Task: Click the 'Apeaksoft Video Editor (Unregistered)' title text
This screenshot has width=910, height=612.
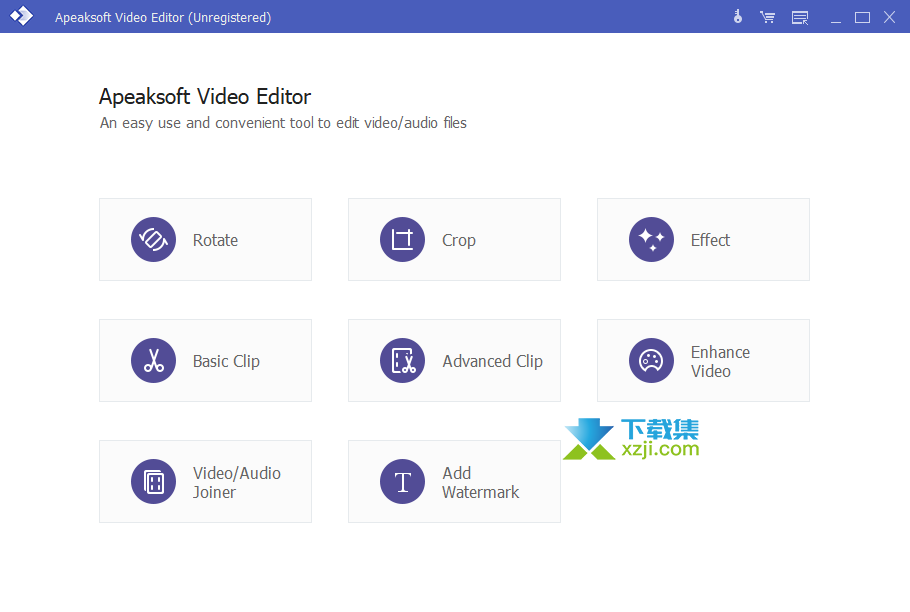Action: click(163, 17)
